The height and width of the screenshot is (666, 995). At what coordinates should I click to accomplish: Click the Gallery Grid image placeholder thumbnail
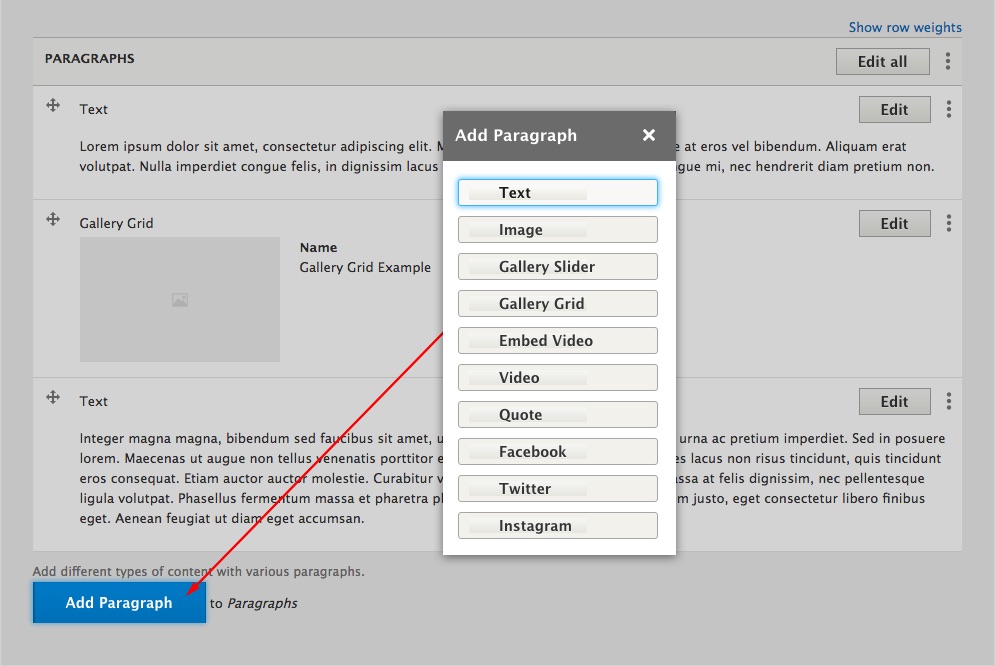point(180,299)
